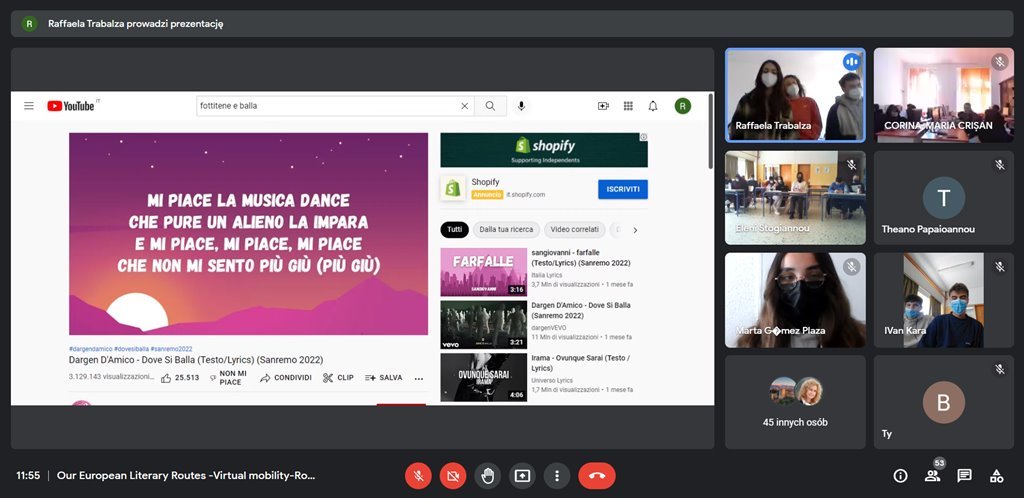Select Eleni Stogiannou's video tile

(x=795, y=198)
